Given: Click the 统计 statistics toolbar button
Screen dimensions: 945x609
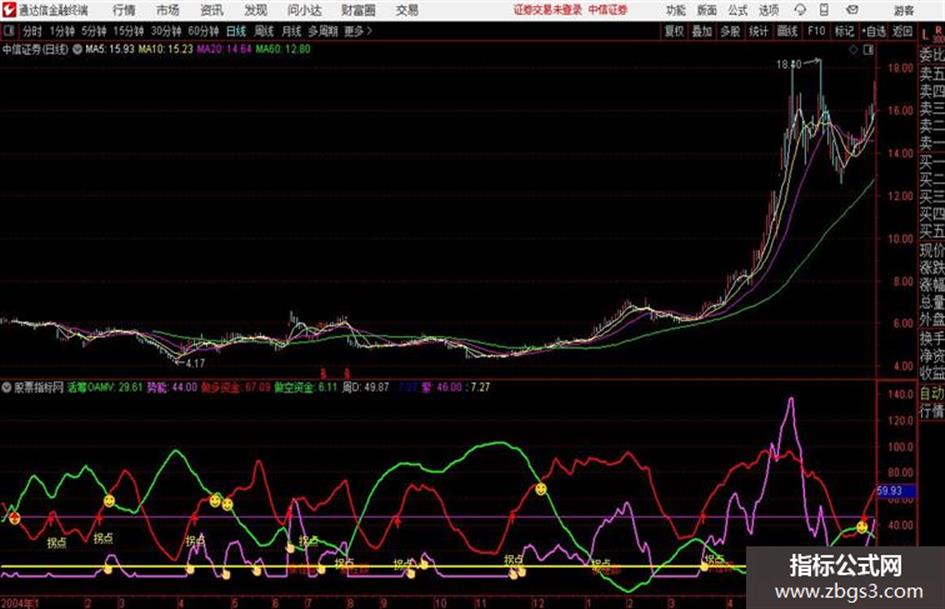Looking at the screenshot, I should click(x=758, y=31).
